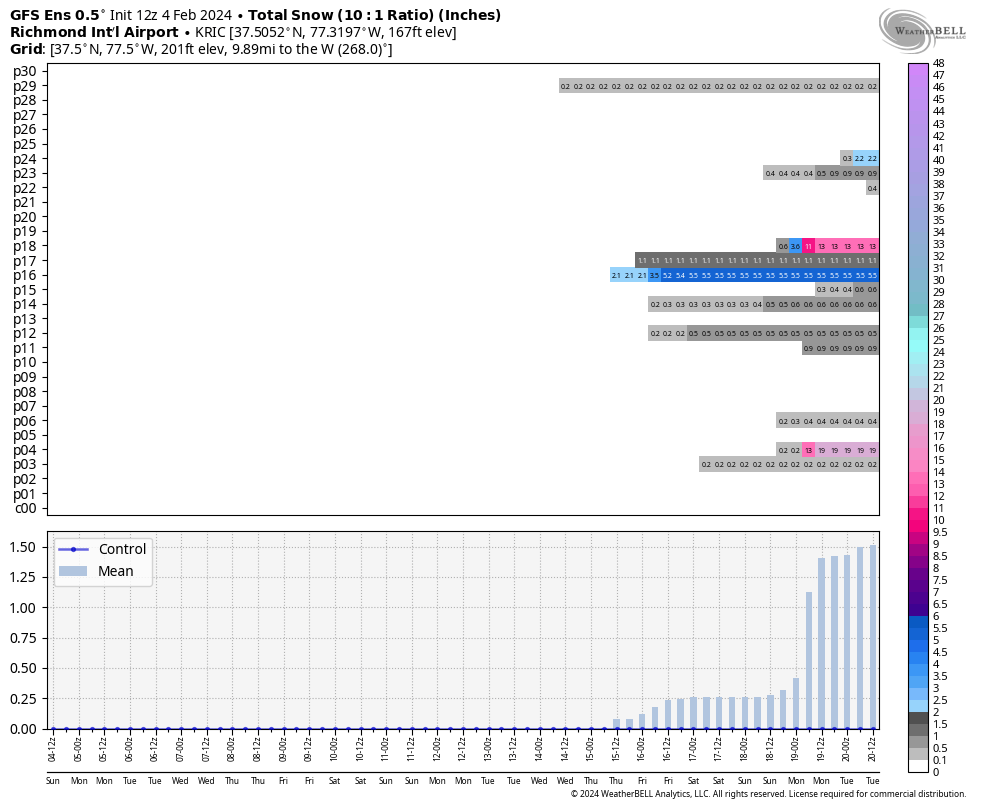The height and width of the screenshot is (808, 984).
Task: Select ensemble member label p18
Action: [25, 246]
